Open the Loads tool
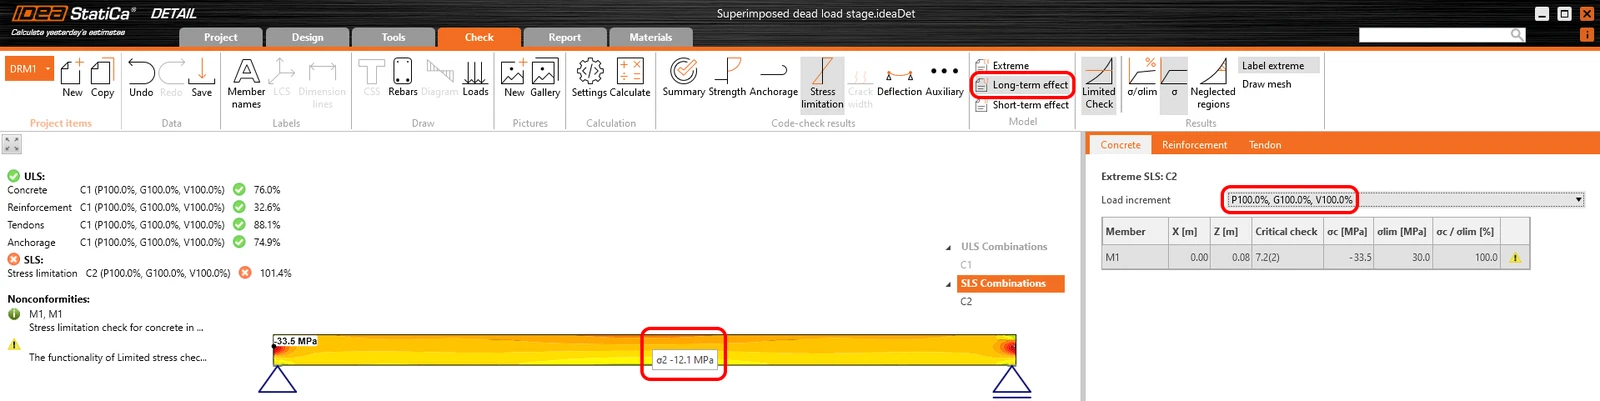This screenshot has height=401, width=1600. (x=475, y=77)
